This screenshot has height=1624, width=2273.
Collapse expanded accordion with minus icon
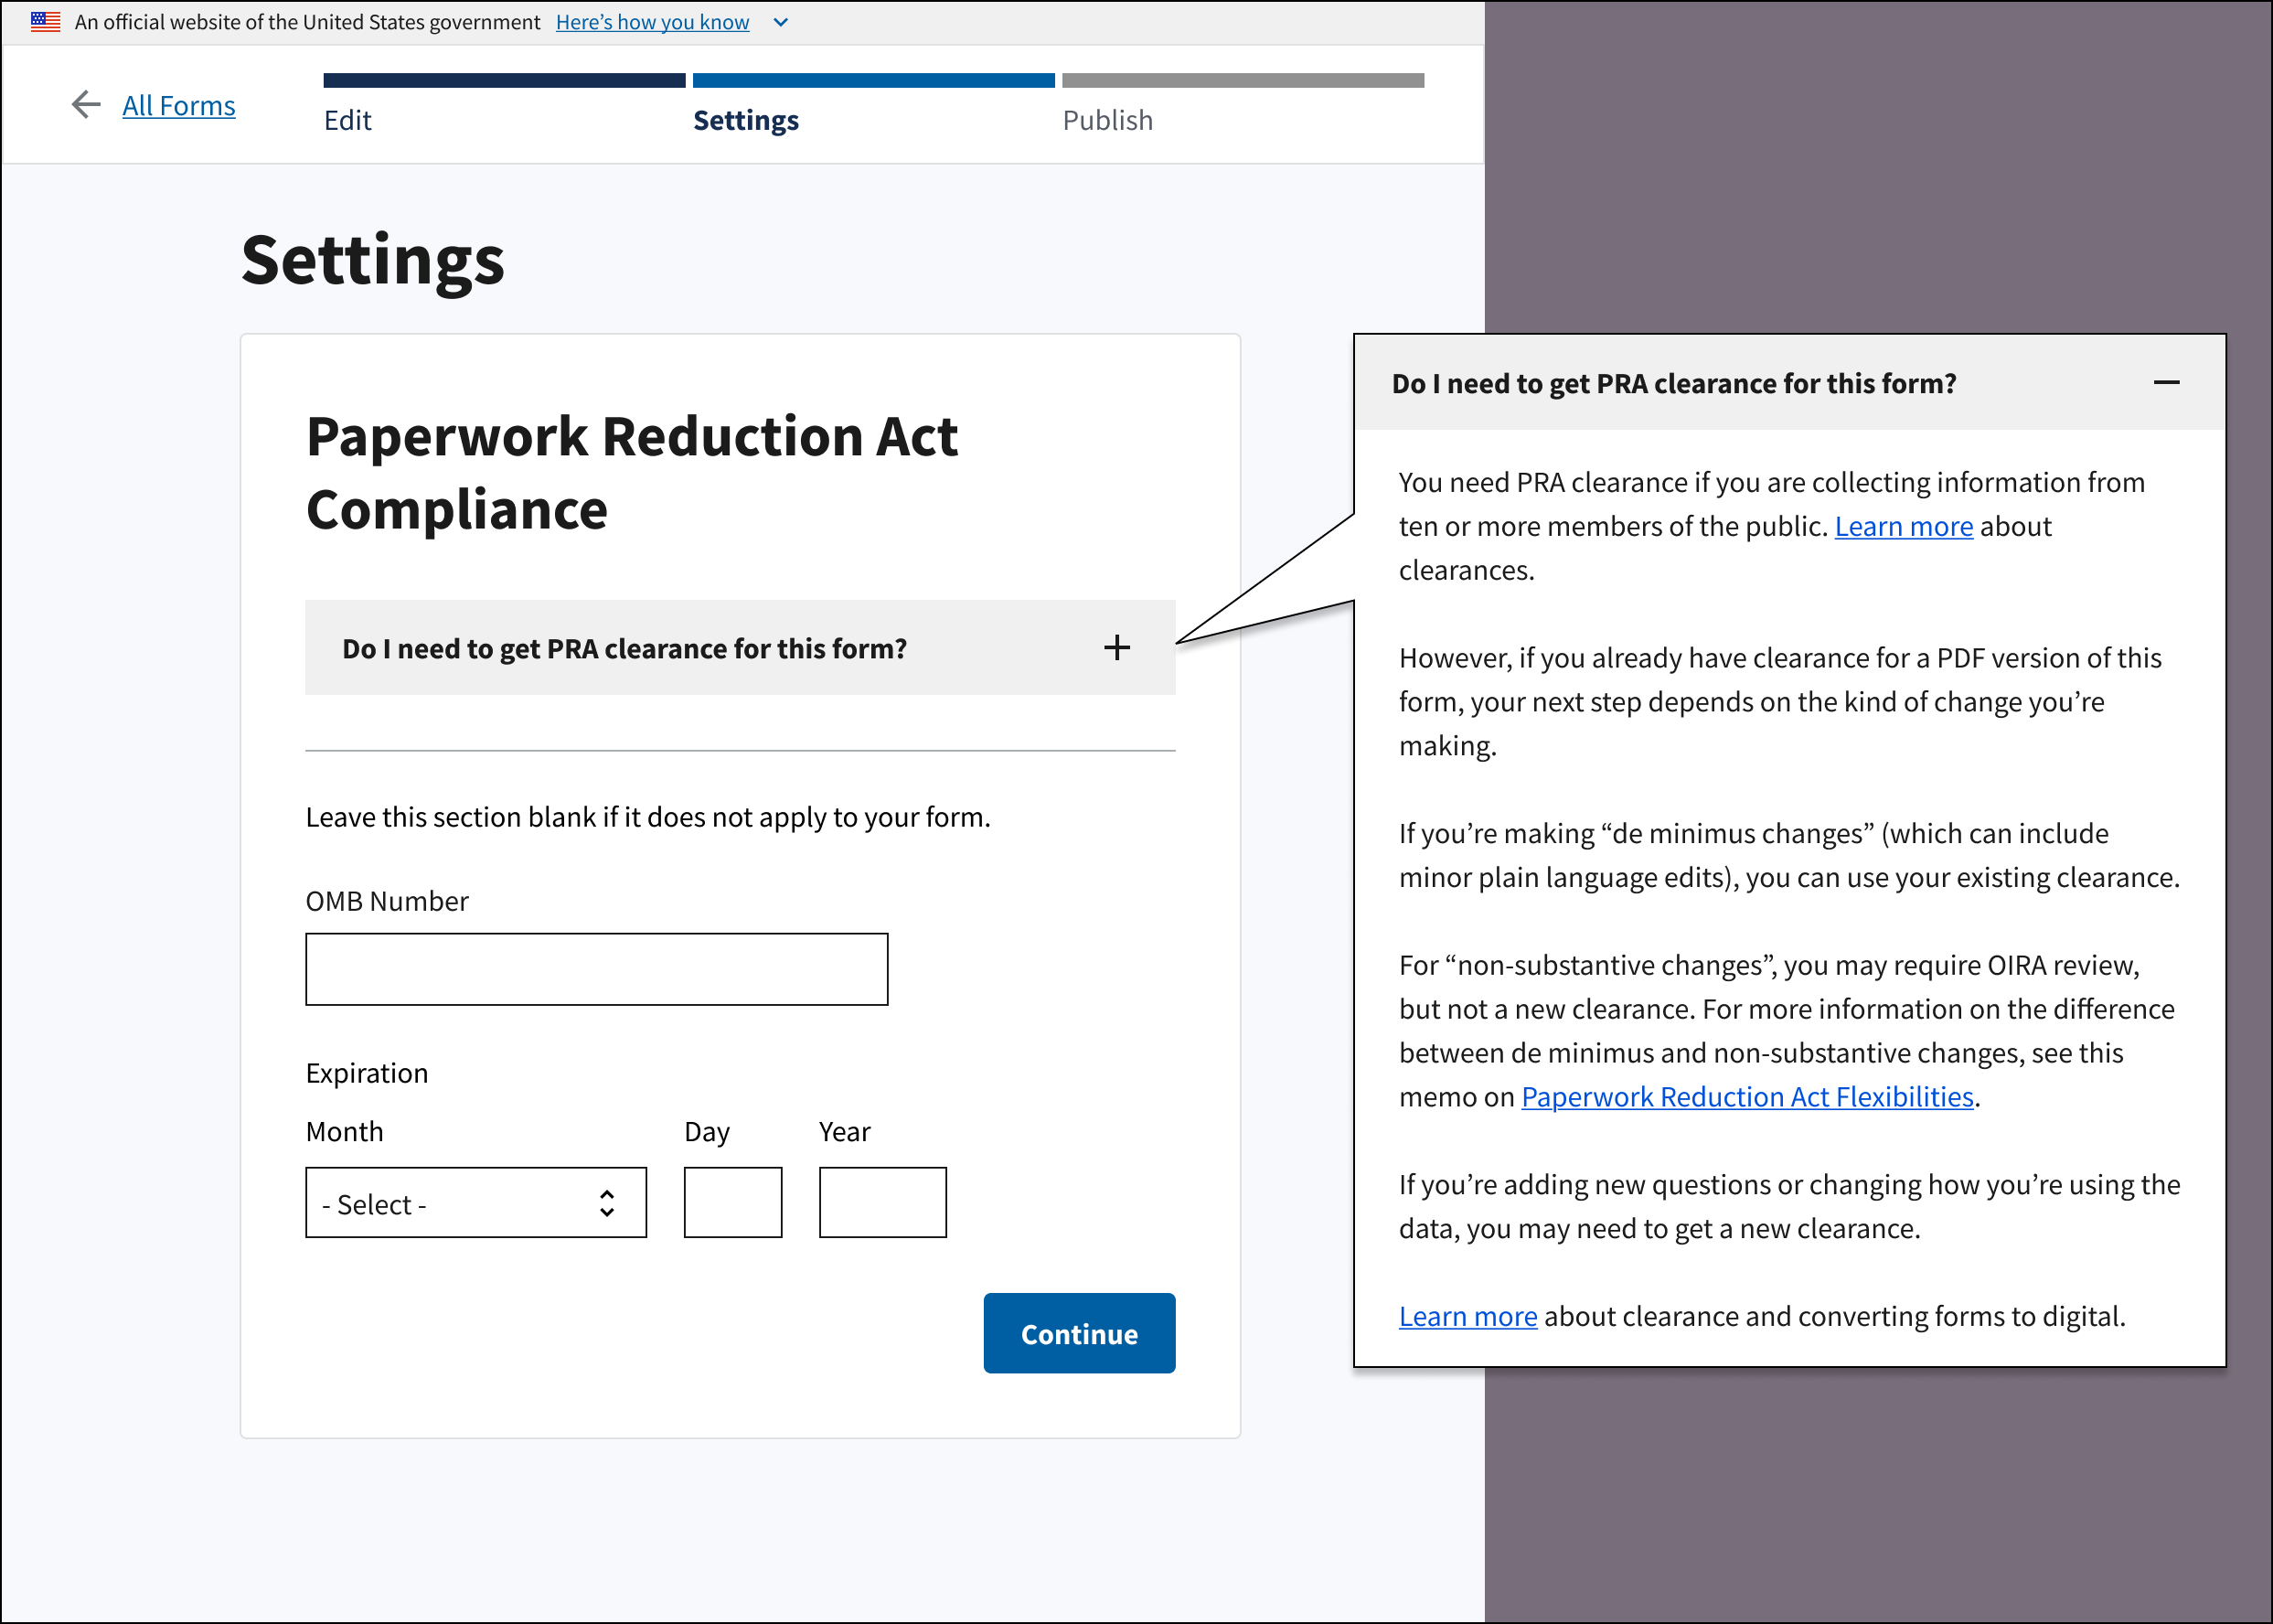[2166, 383]
